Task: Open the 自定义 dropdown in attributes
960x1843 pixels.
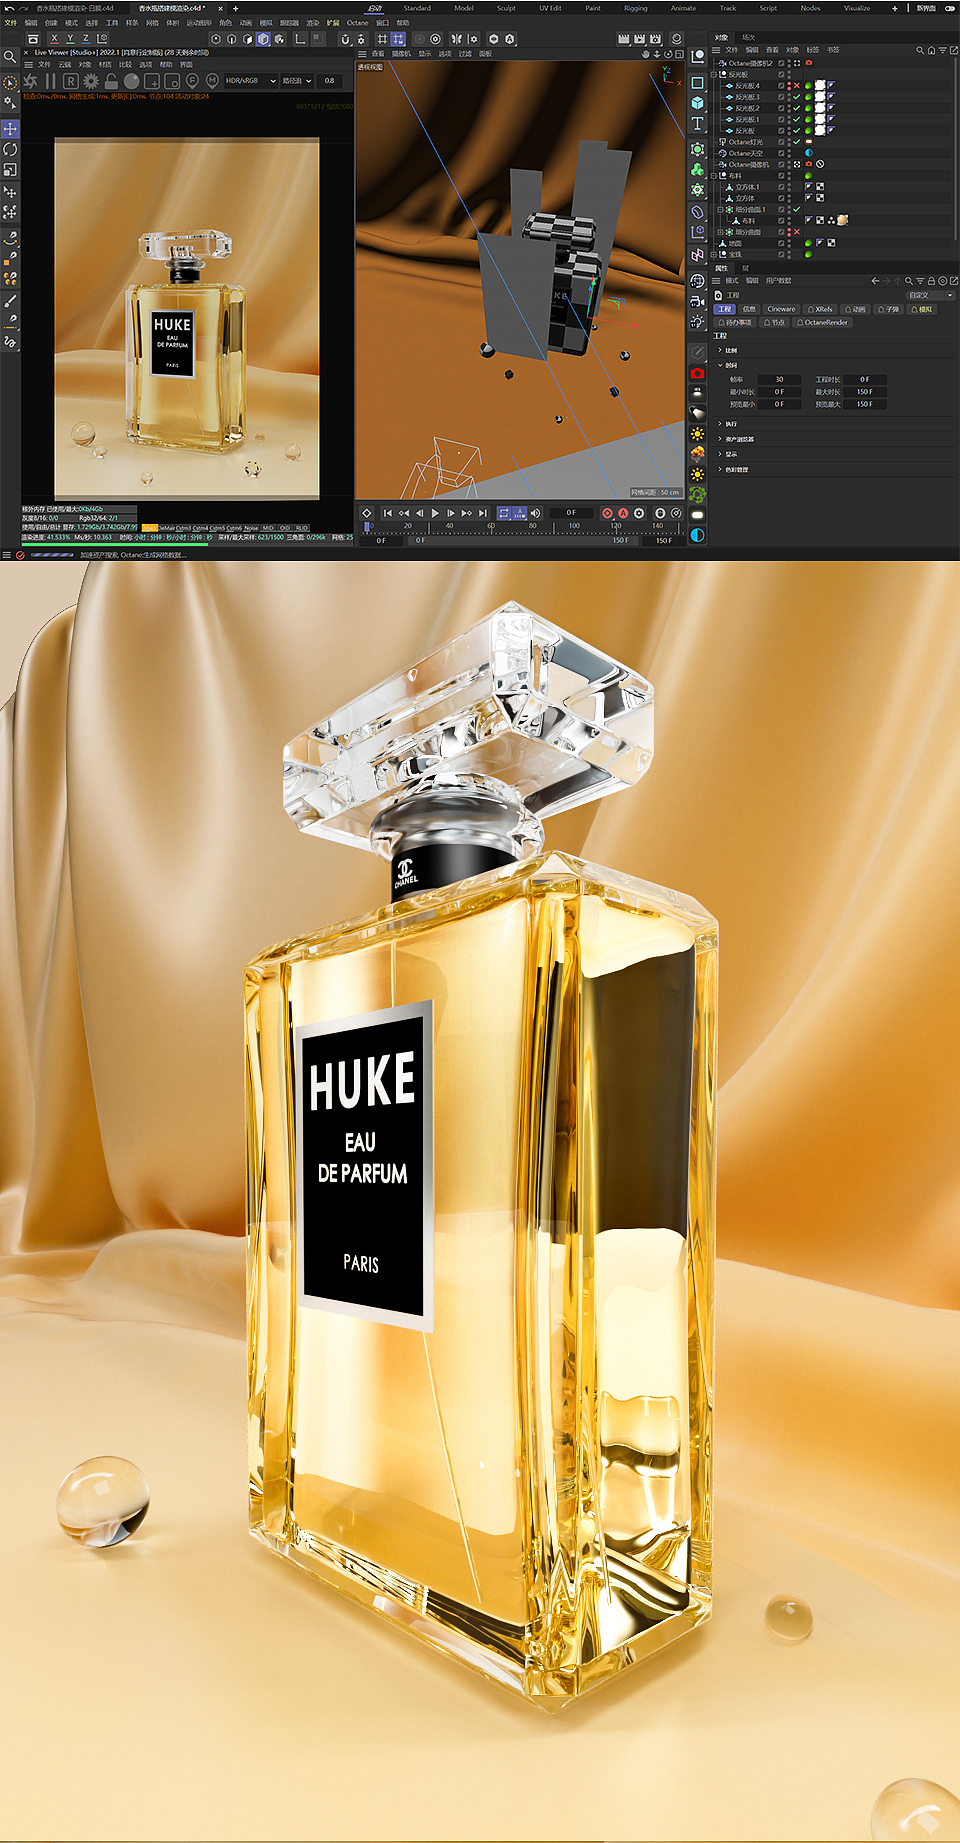Action: tap(931, 296)
